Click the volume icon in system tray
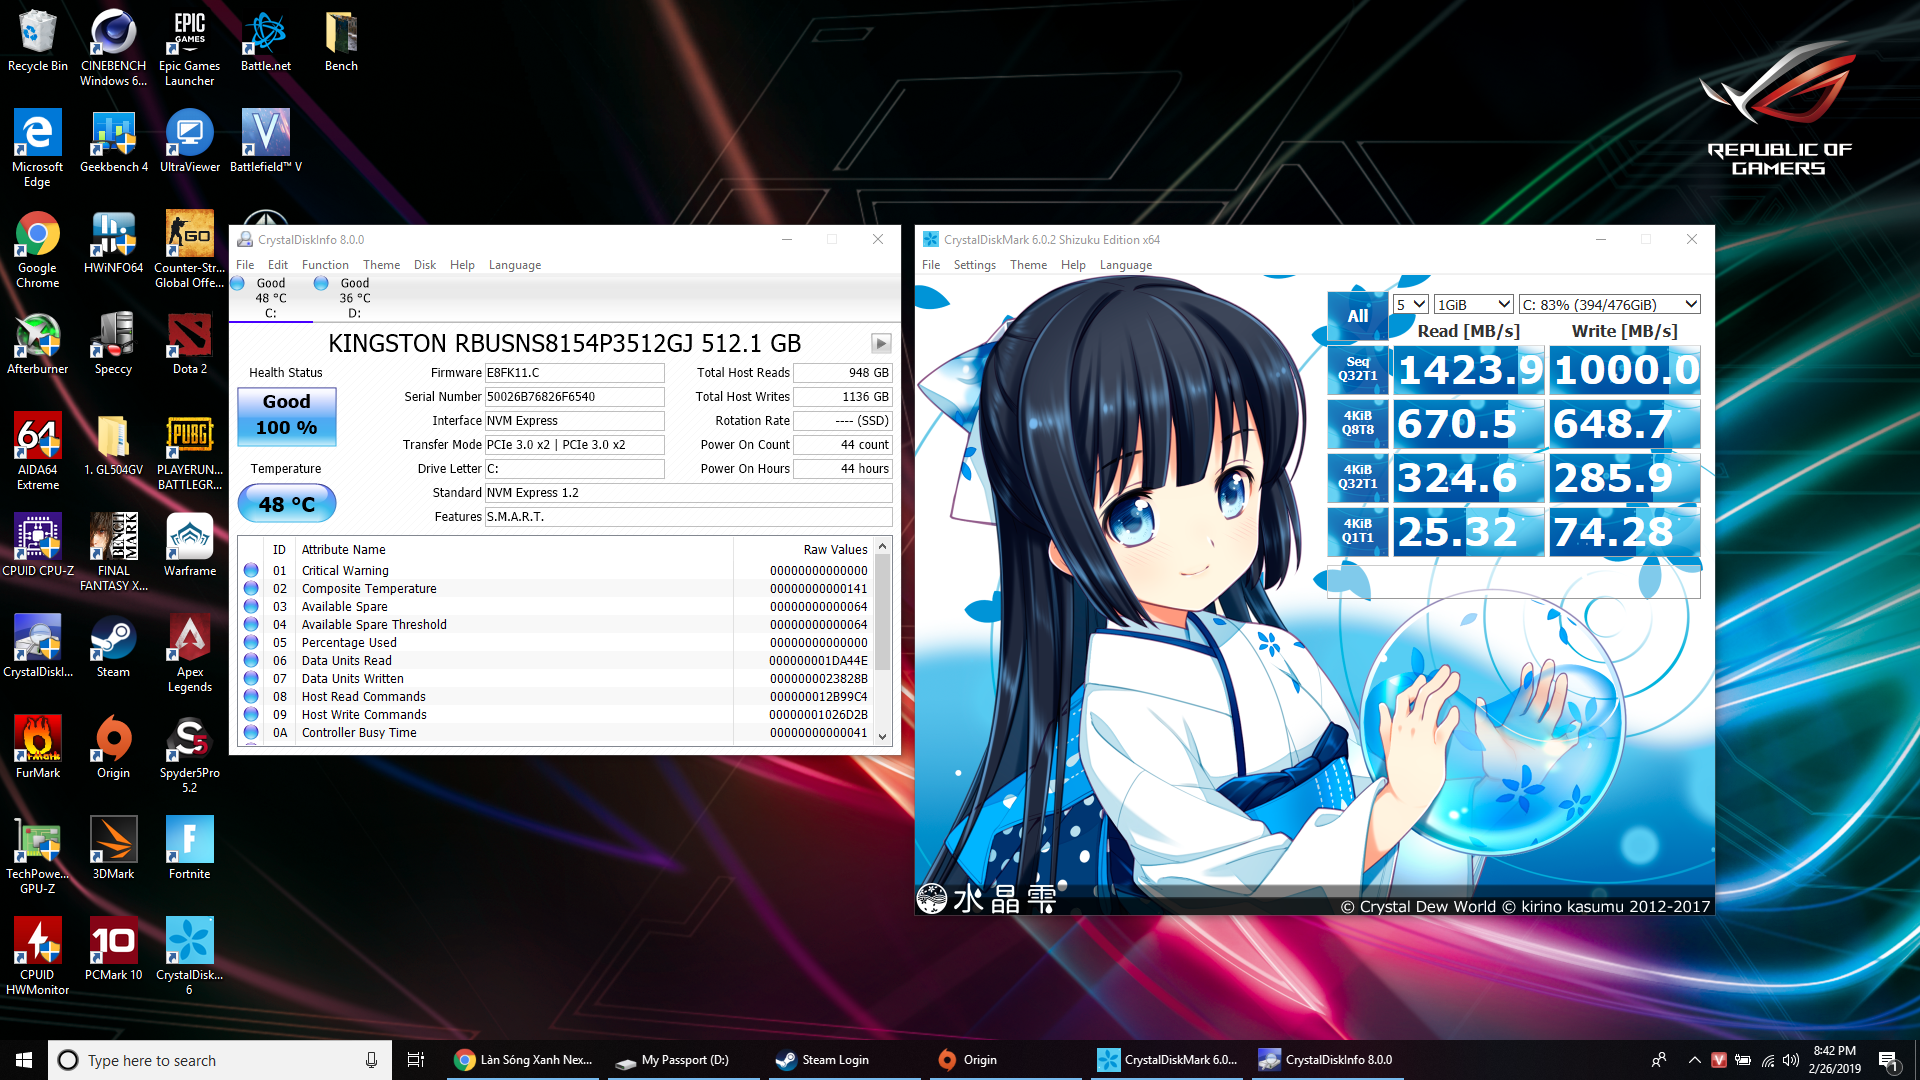 click(1791, 1060)
